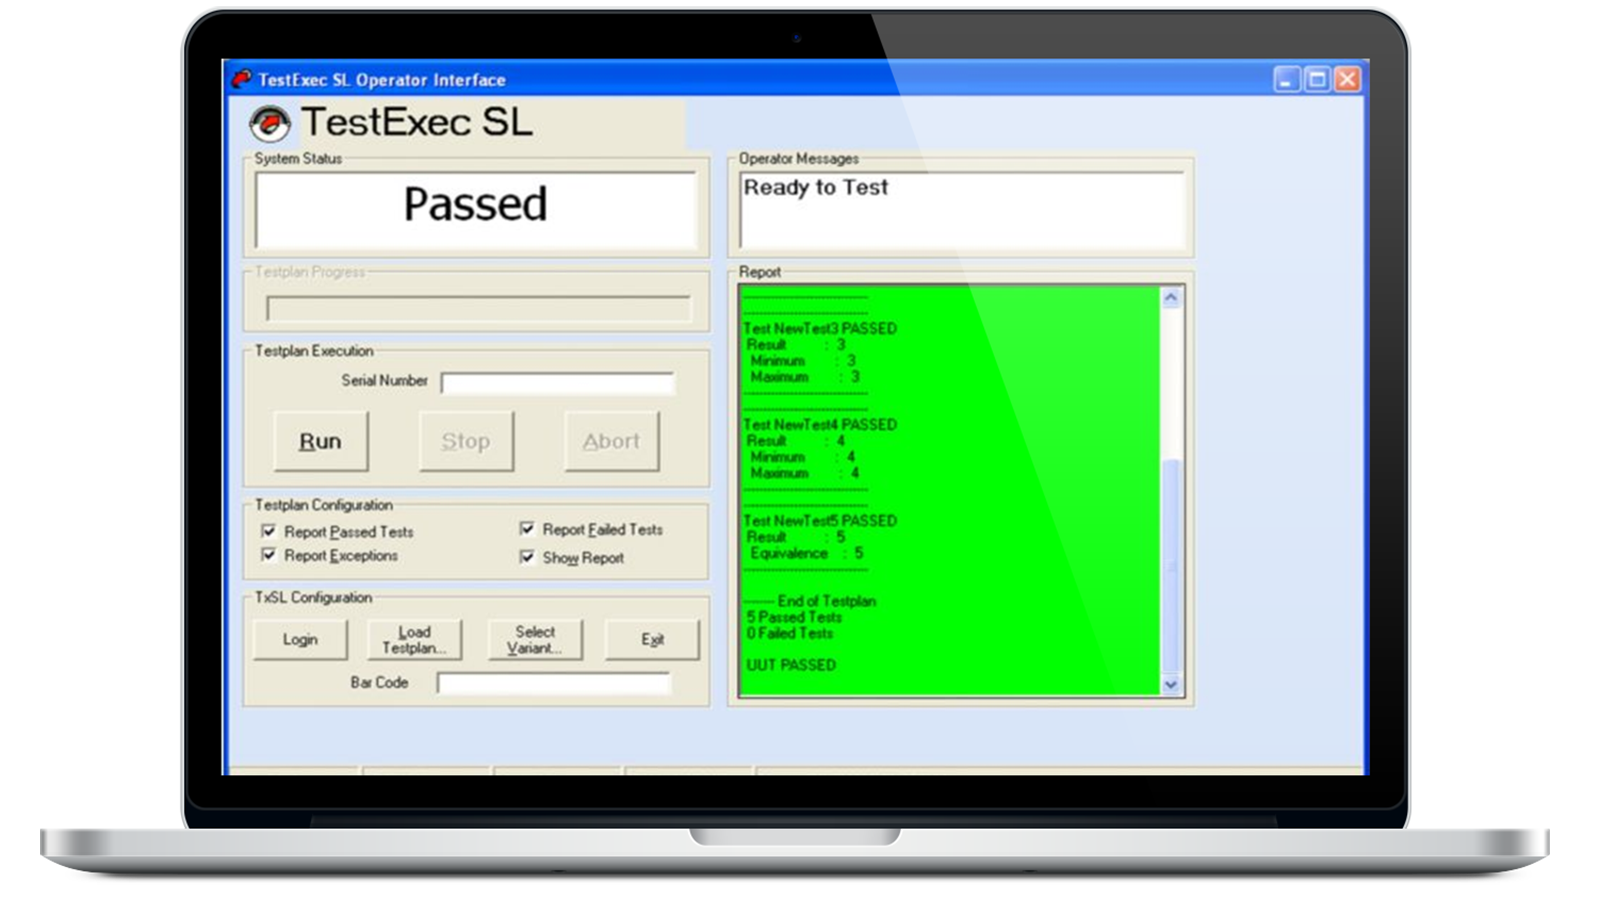Screen dimensions: 1600x900
Task: Toggle Report Failed Tests checkbox
Action: click(527, 528)
